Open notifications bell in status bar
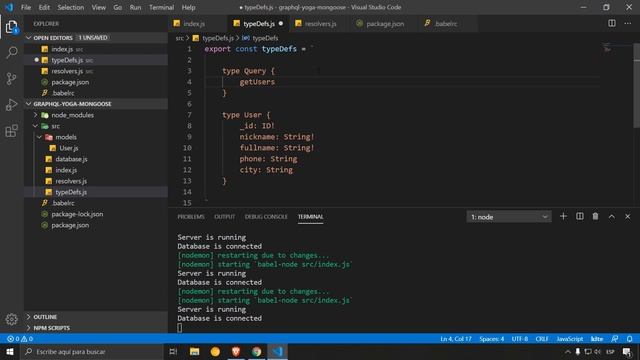The height and width of the screenshot is (360, 640). [x=629, y=339]
